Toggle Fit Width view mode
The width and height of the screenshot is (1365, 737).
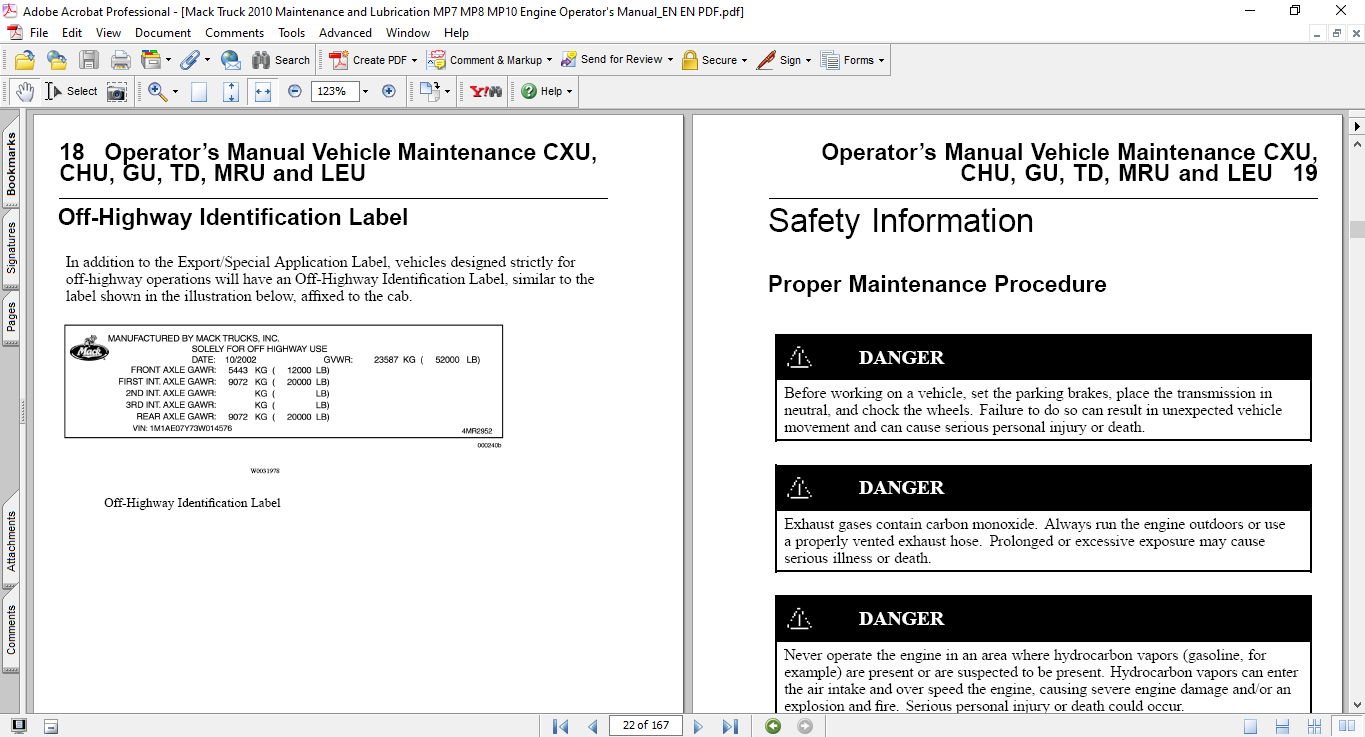click(262, 91)
